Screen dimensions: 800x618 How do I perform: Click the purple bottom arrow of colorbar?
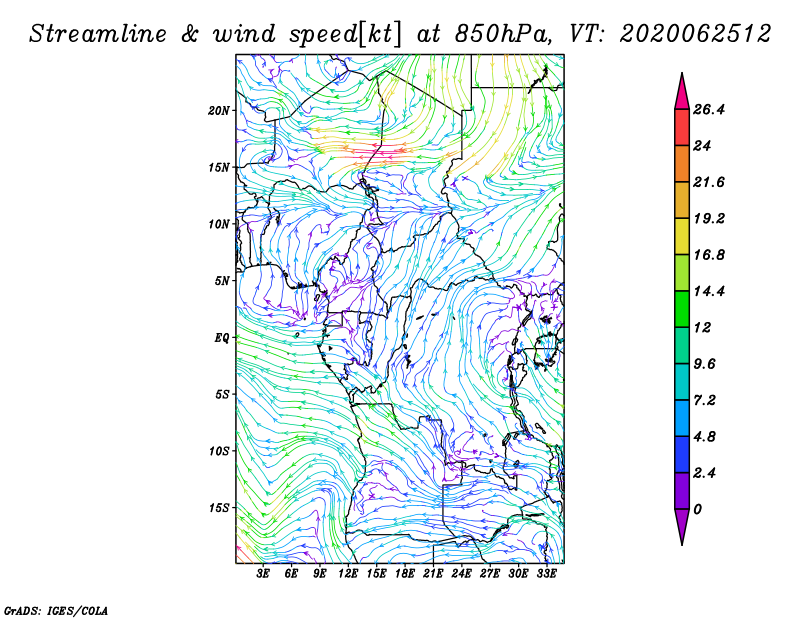click(x=682, y=527)
